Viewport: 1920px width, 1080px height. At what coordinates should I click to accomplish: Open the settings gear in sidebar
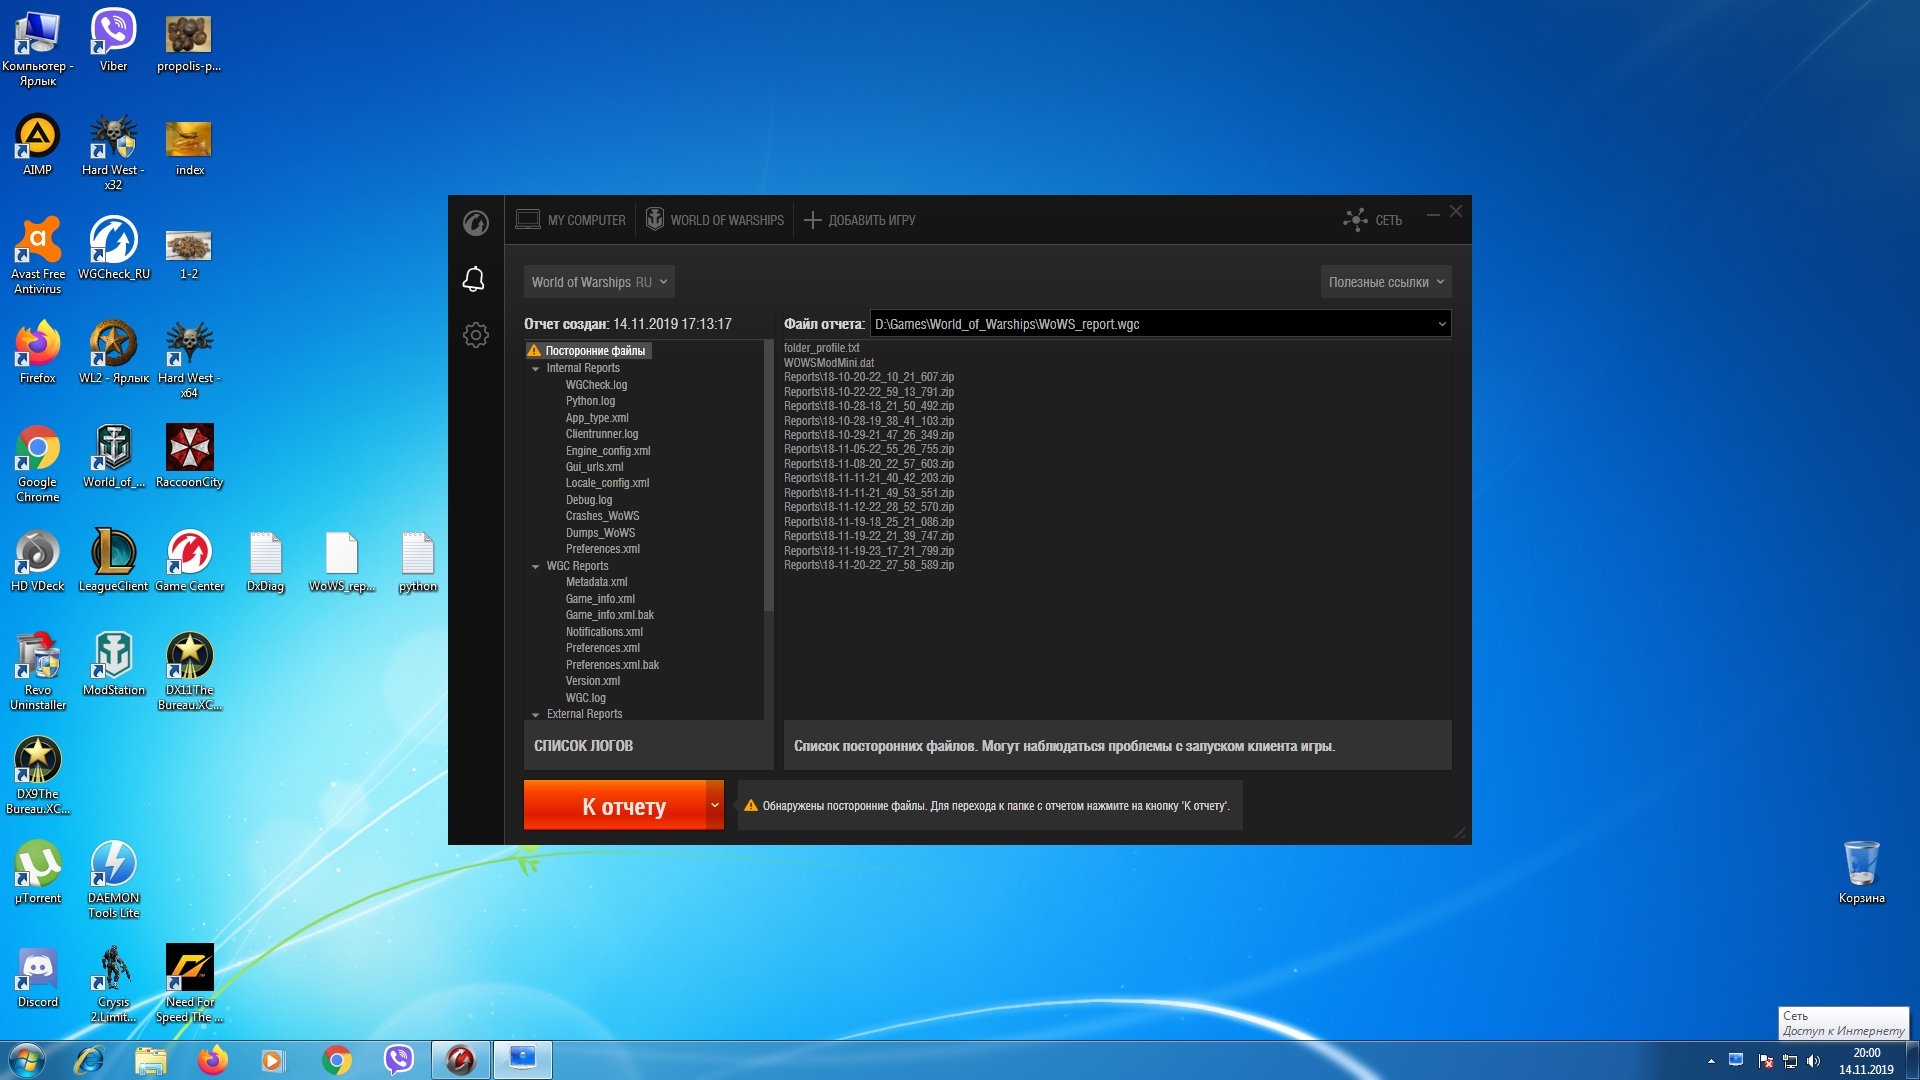[x=476, y=335]
